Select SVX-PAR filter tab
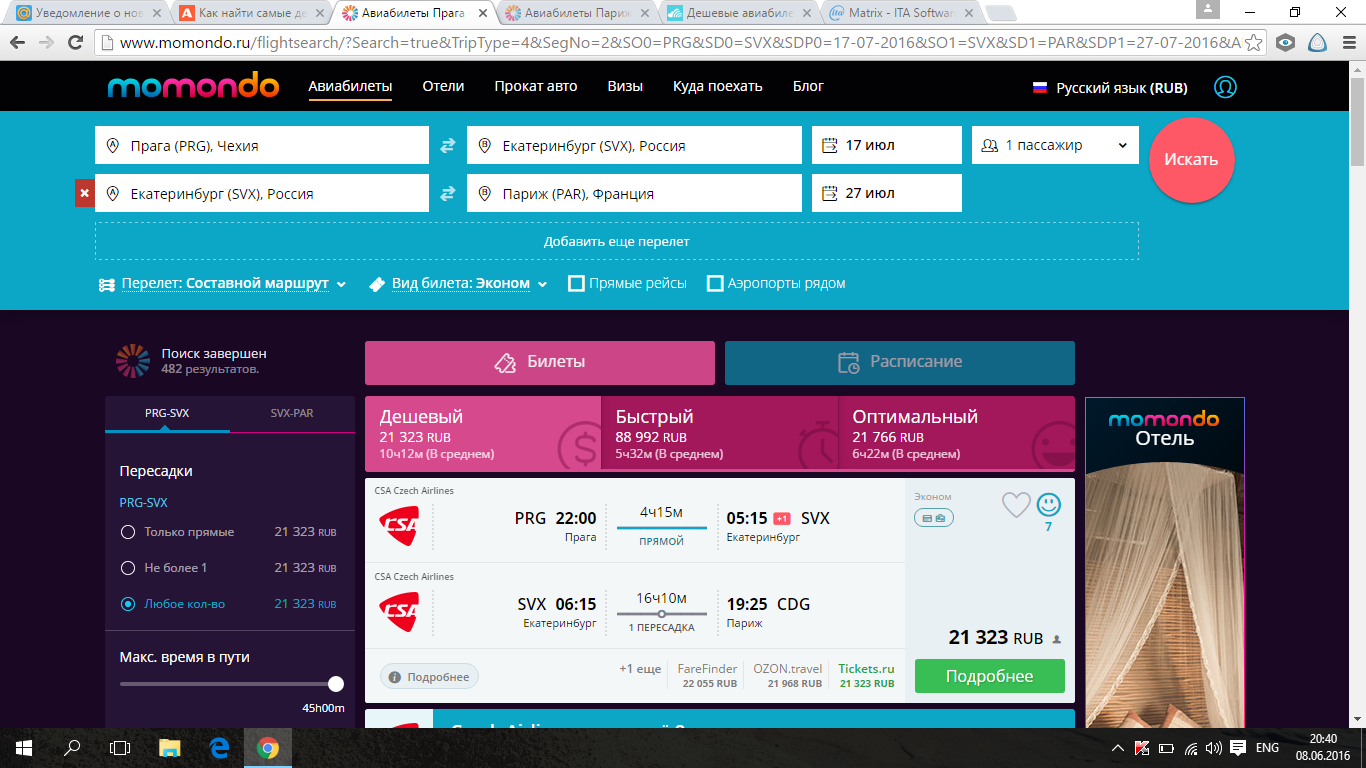The width and height of the screenshot is (1366, 768). 292,413
